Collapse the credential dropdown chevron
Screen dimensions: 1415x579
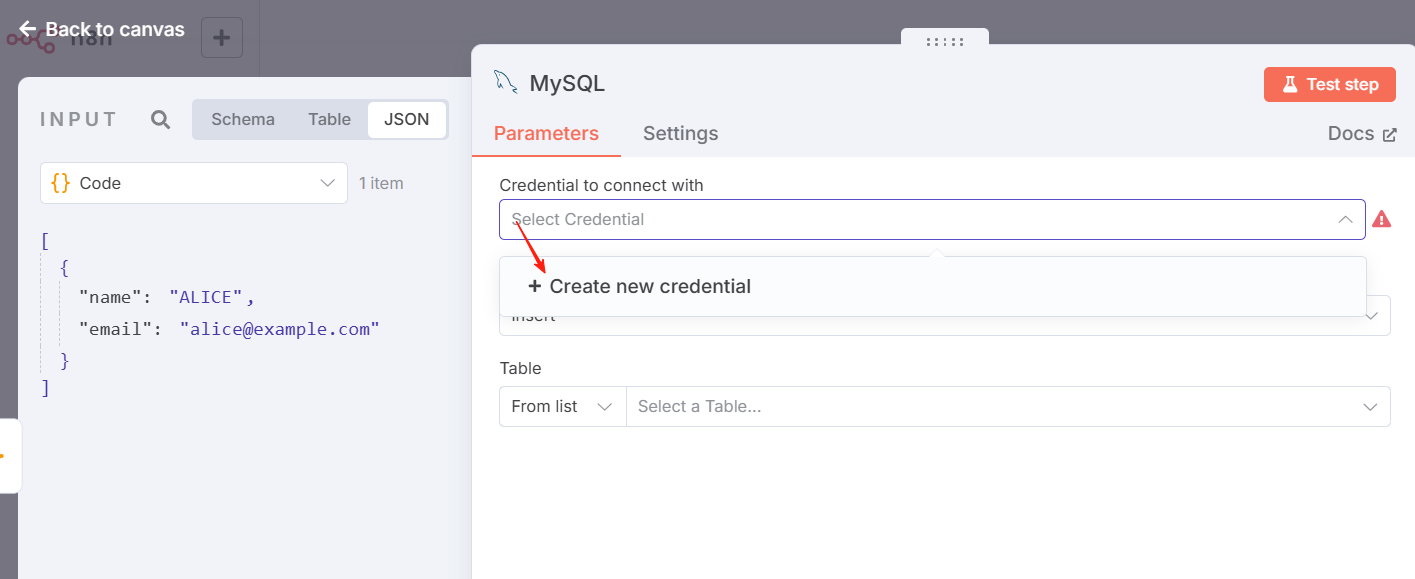[x=1345, y=219]
